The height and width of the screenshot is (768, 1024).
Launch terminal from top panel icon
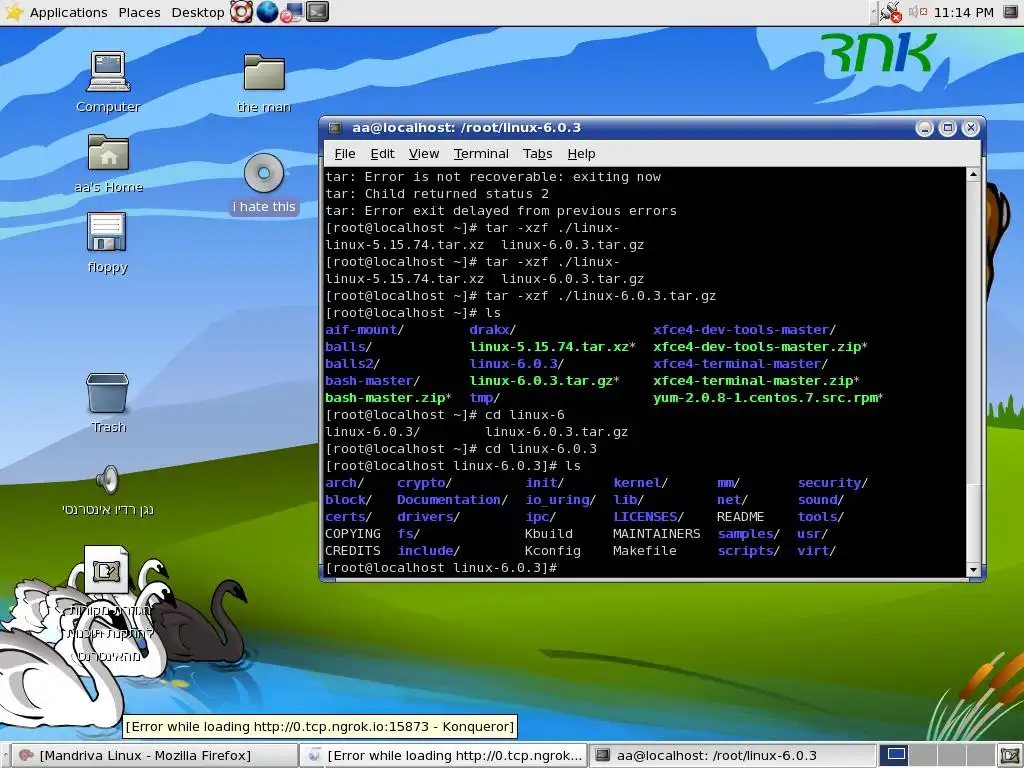[x=317, y=12]
